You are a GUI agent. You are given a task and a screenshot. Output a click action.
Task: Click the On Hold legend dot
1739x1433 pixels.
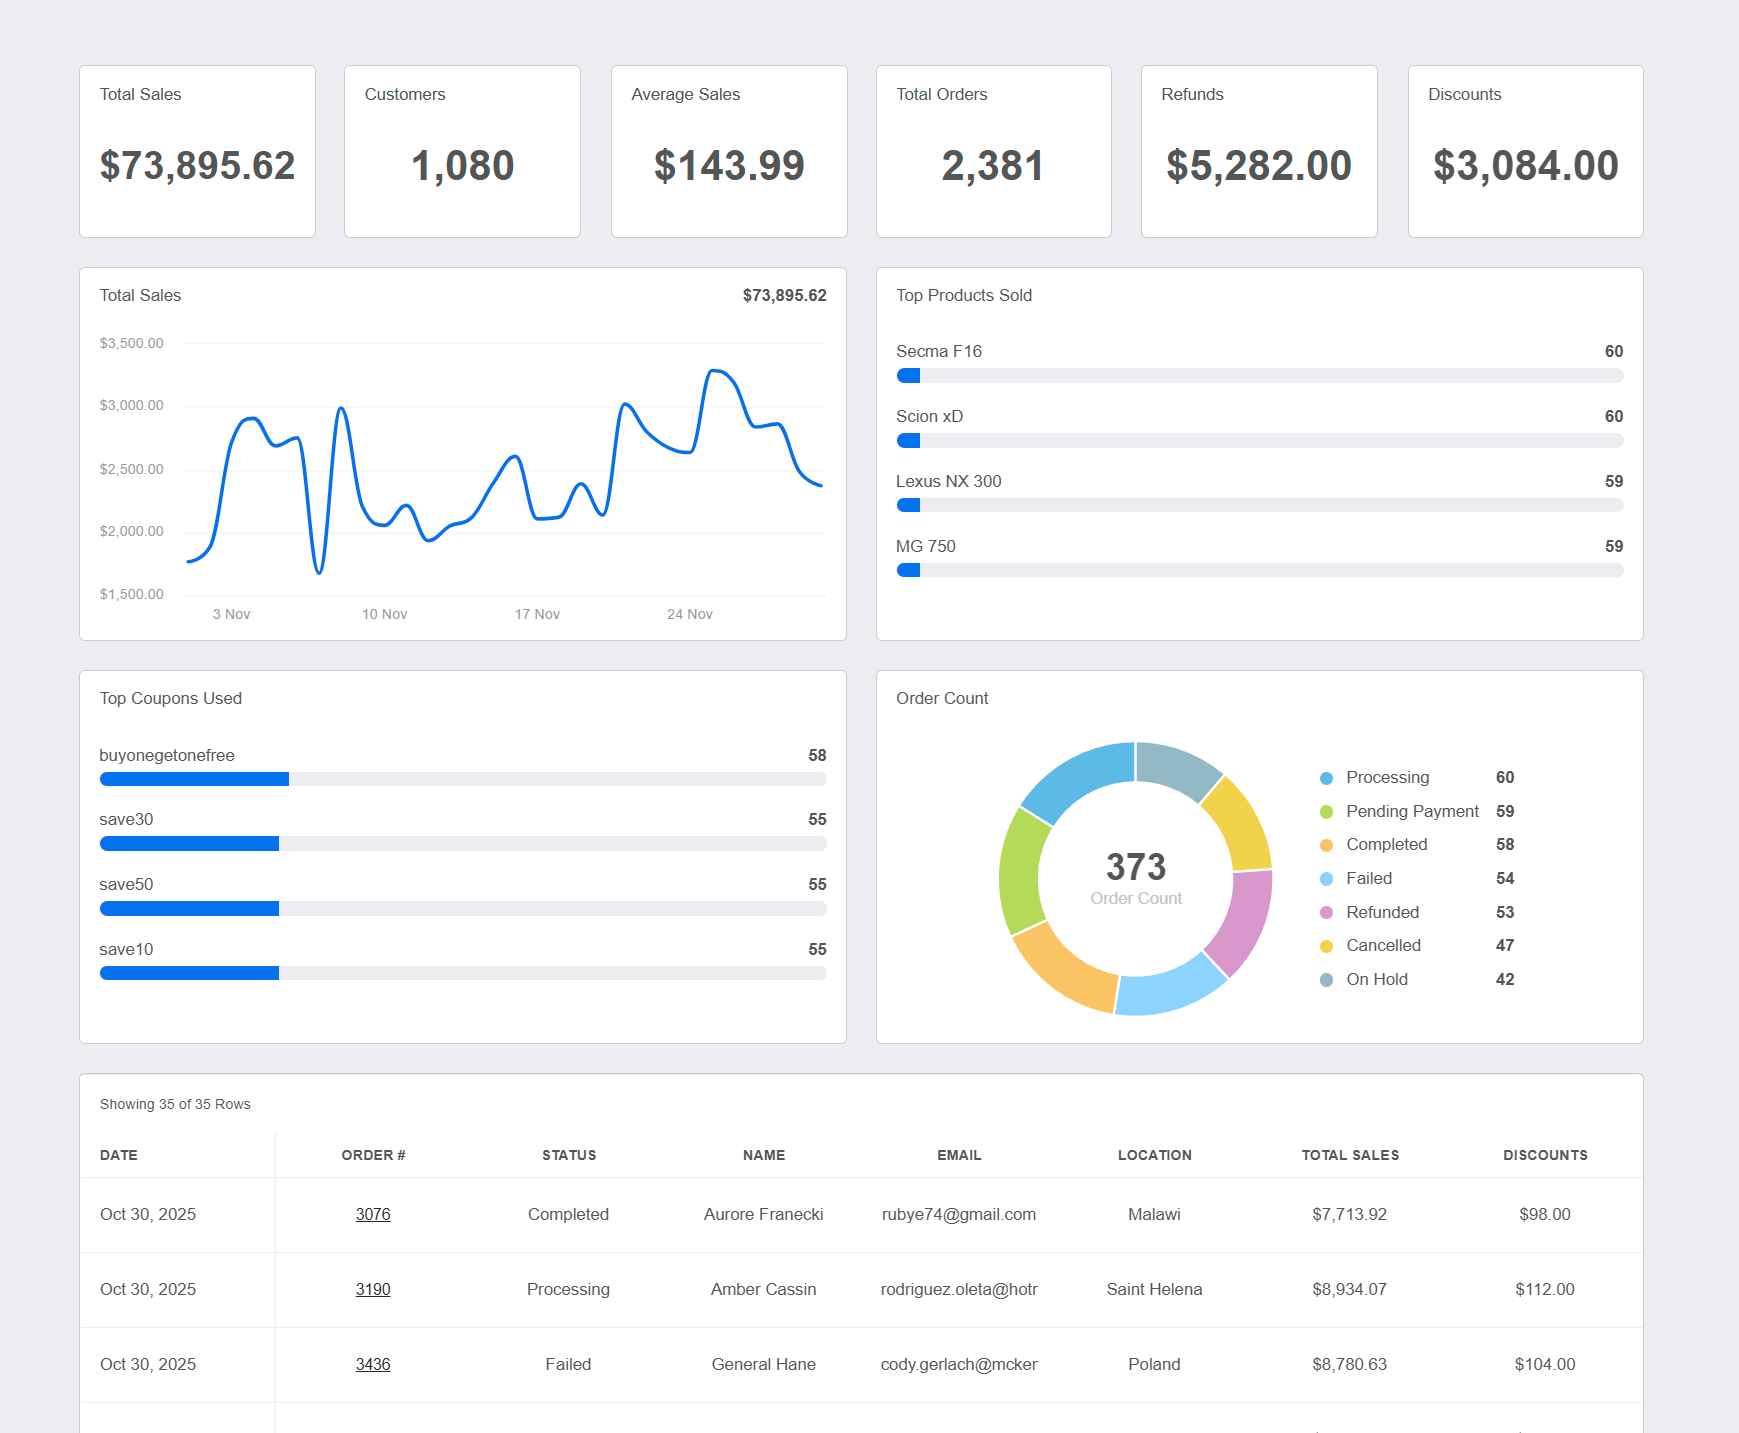(1326, 980)
